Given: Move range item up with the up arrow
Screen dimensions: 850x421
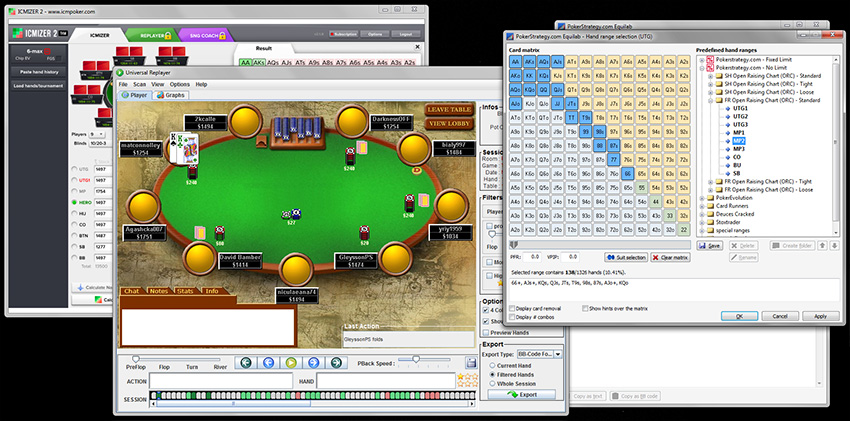Looking at the screenshot, I should pyautogui.click(x=822, y=246).
